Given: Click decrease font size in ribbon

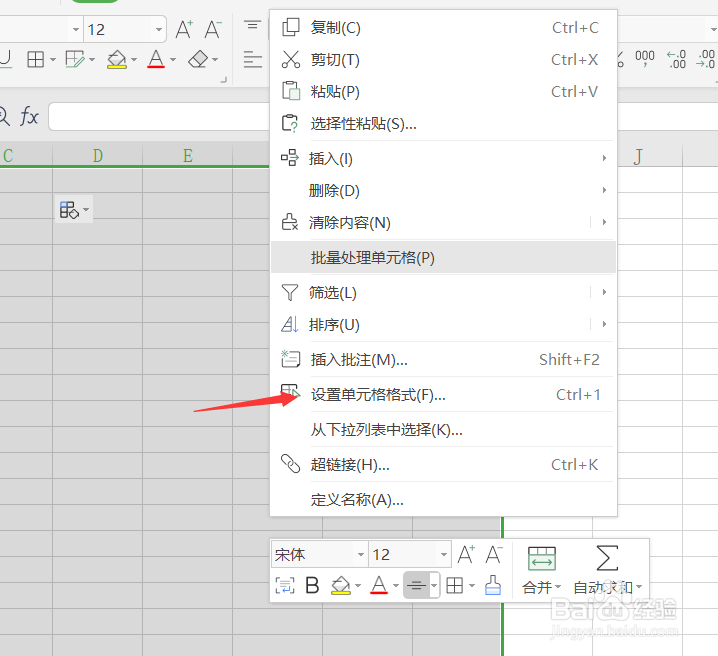Looking at the screenshot, I should pos(213,29).
